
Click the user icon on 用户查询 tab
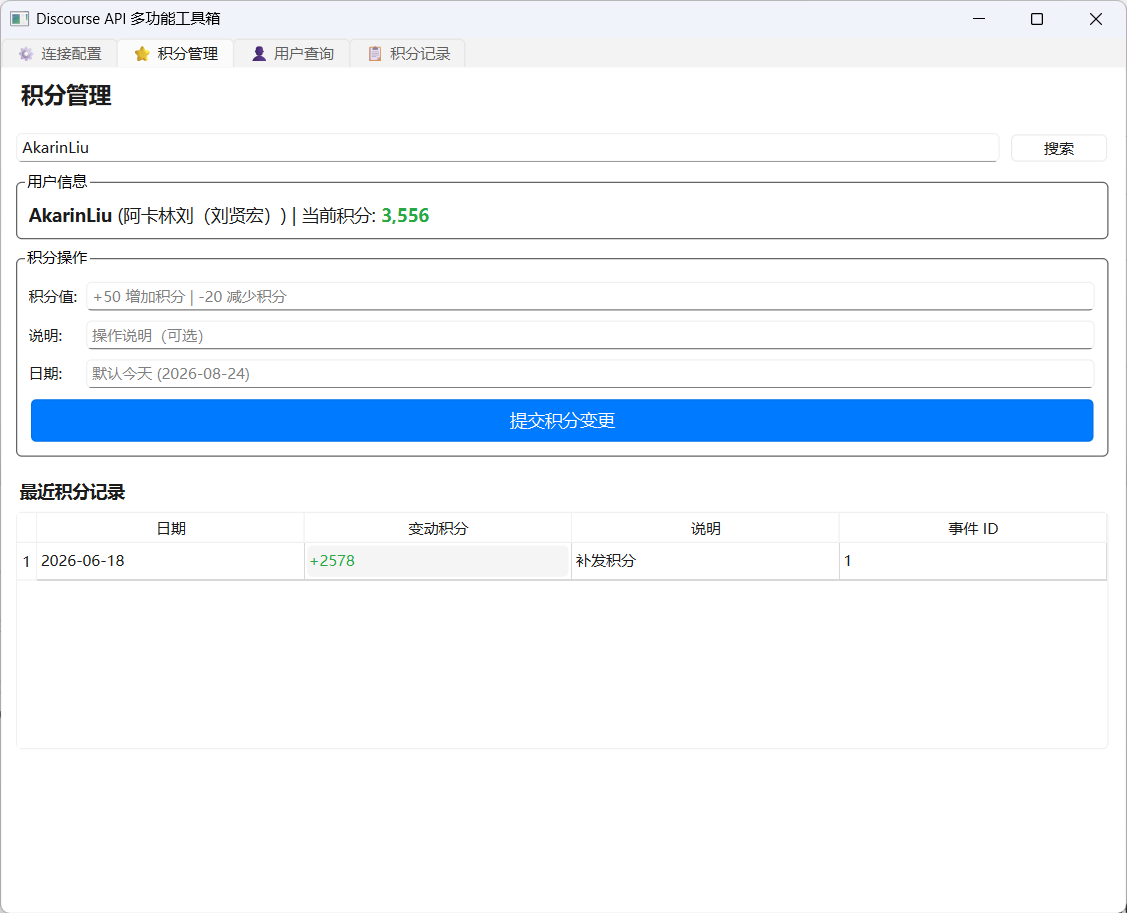click(259, 54)
